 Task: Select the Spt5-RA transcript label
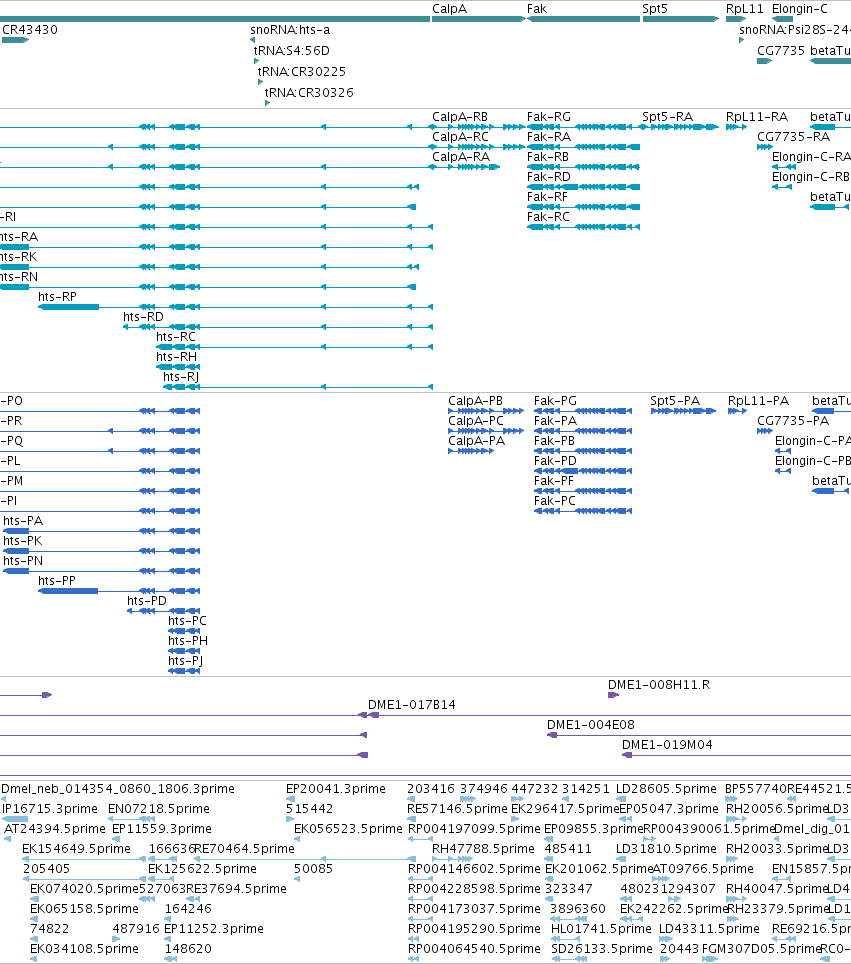(668, 117)
